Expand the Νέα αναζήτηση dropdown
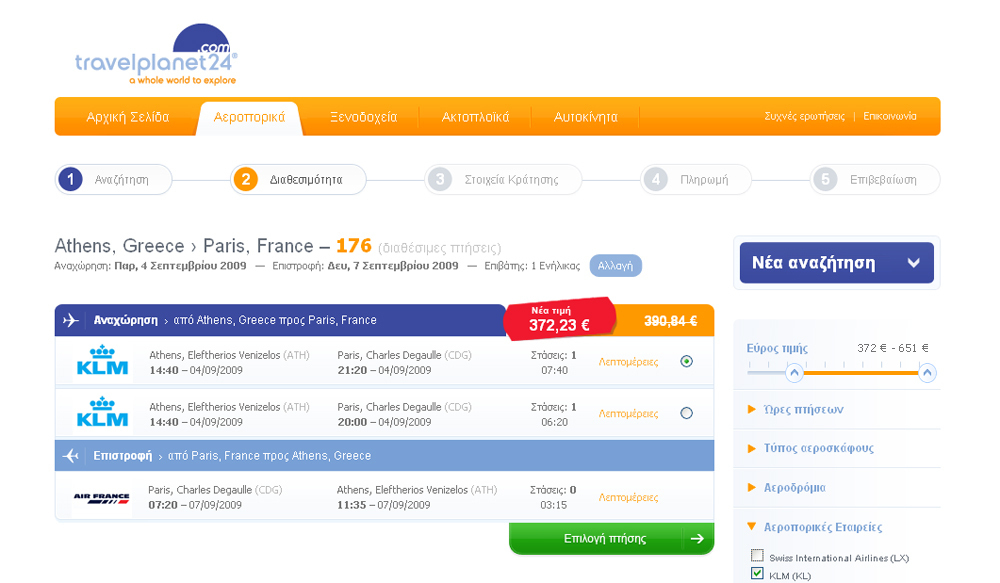 [x=913, y=263]
